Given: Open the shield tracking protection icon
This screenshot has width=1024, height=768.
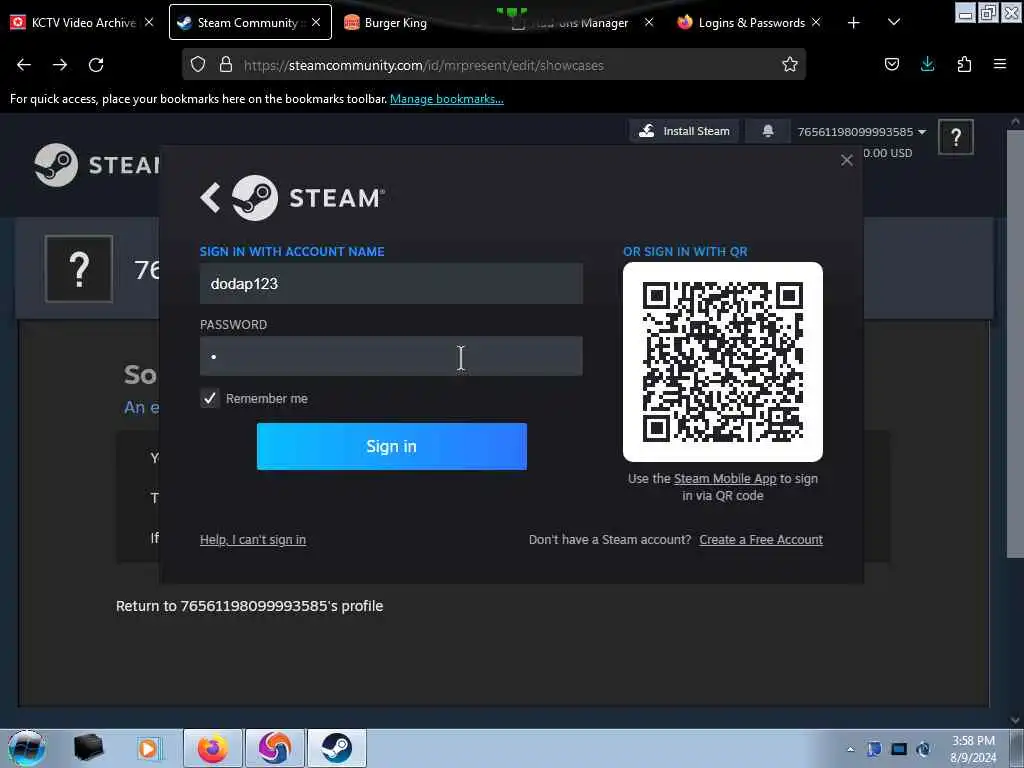Looking at the screenshot, I should pos(198,64).
